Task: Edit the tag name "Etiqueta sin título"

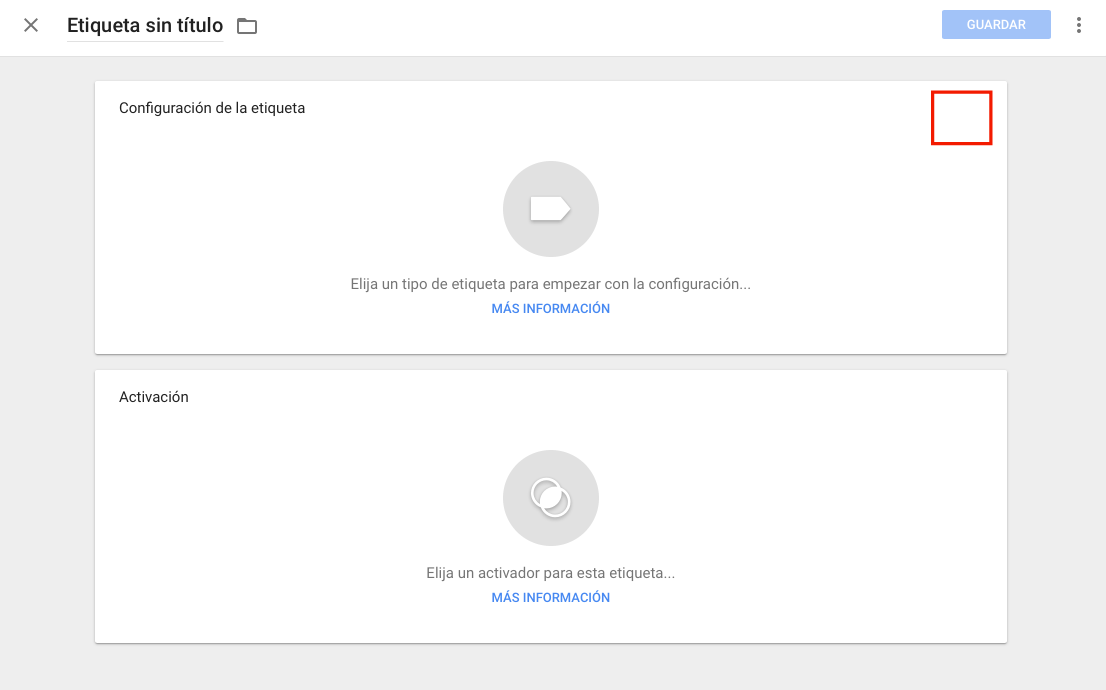Action: 145,25
